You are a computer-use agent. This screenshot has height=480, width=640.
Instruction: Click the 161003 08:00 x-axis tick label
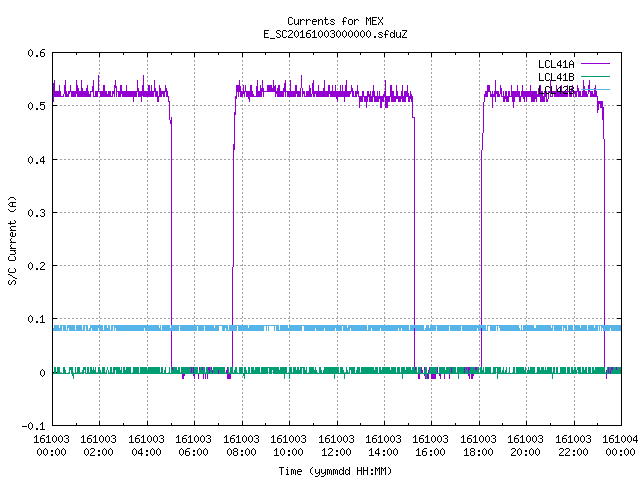point(242,446)
